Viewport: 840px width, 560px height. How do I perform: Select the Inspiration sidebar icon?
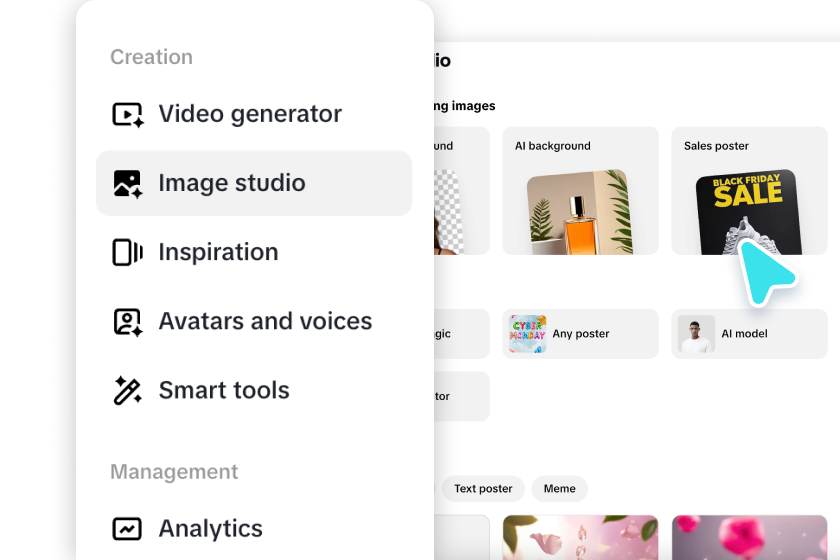coord(128,252)
